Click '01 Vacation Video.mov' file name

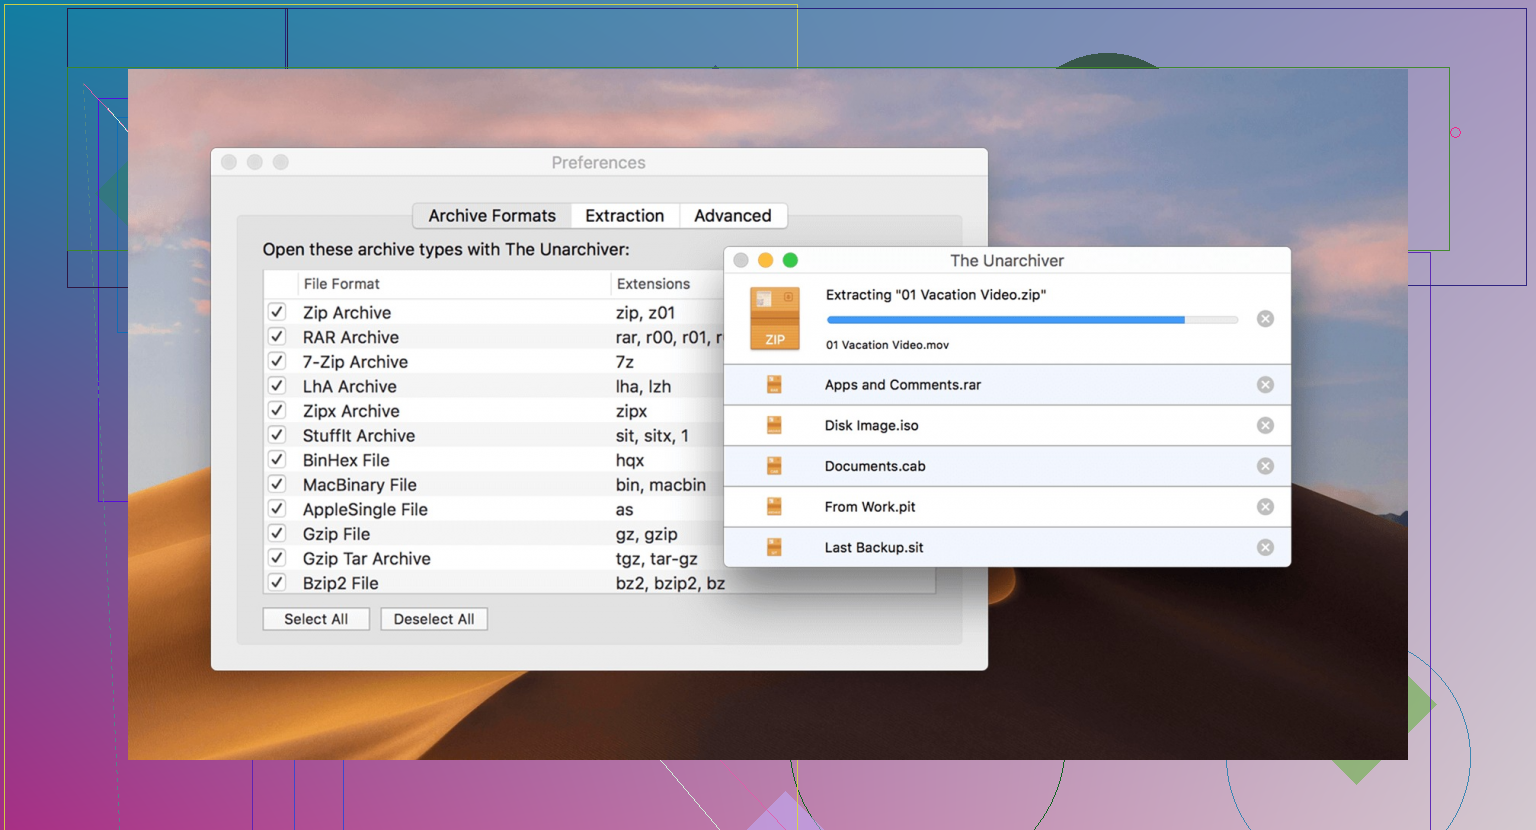[x=887, y=345]
